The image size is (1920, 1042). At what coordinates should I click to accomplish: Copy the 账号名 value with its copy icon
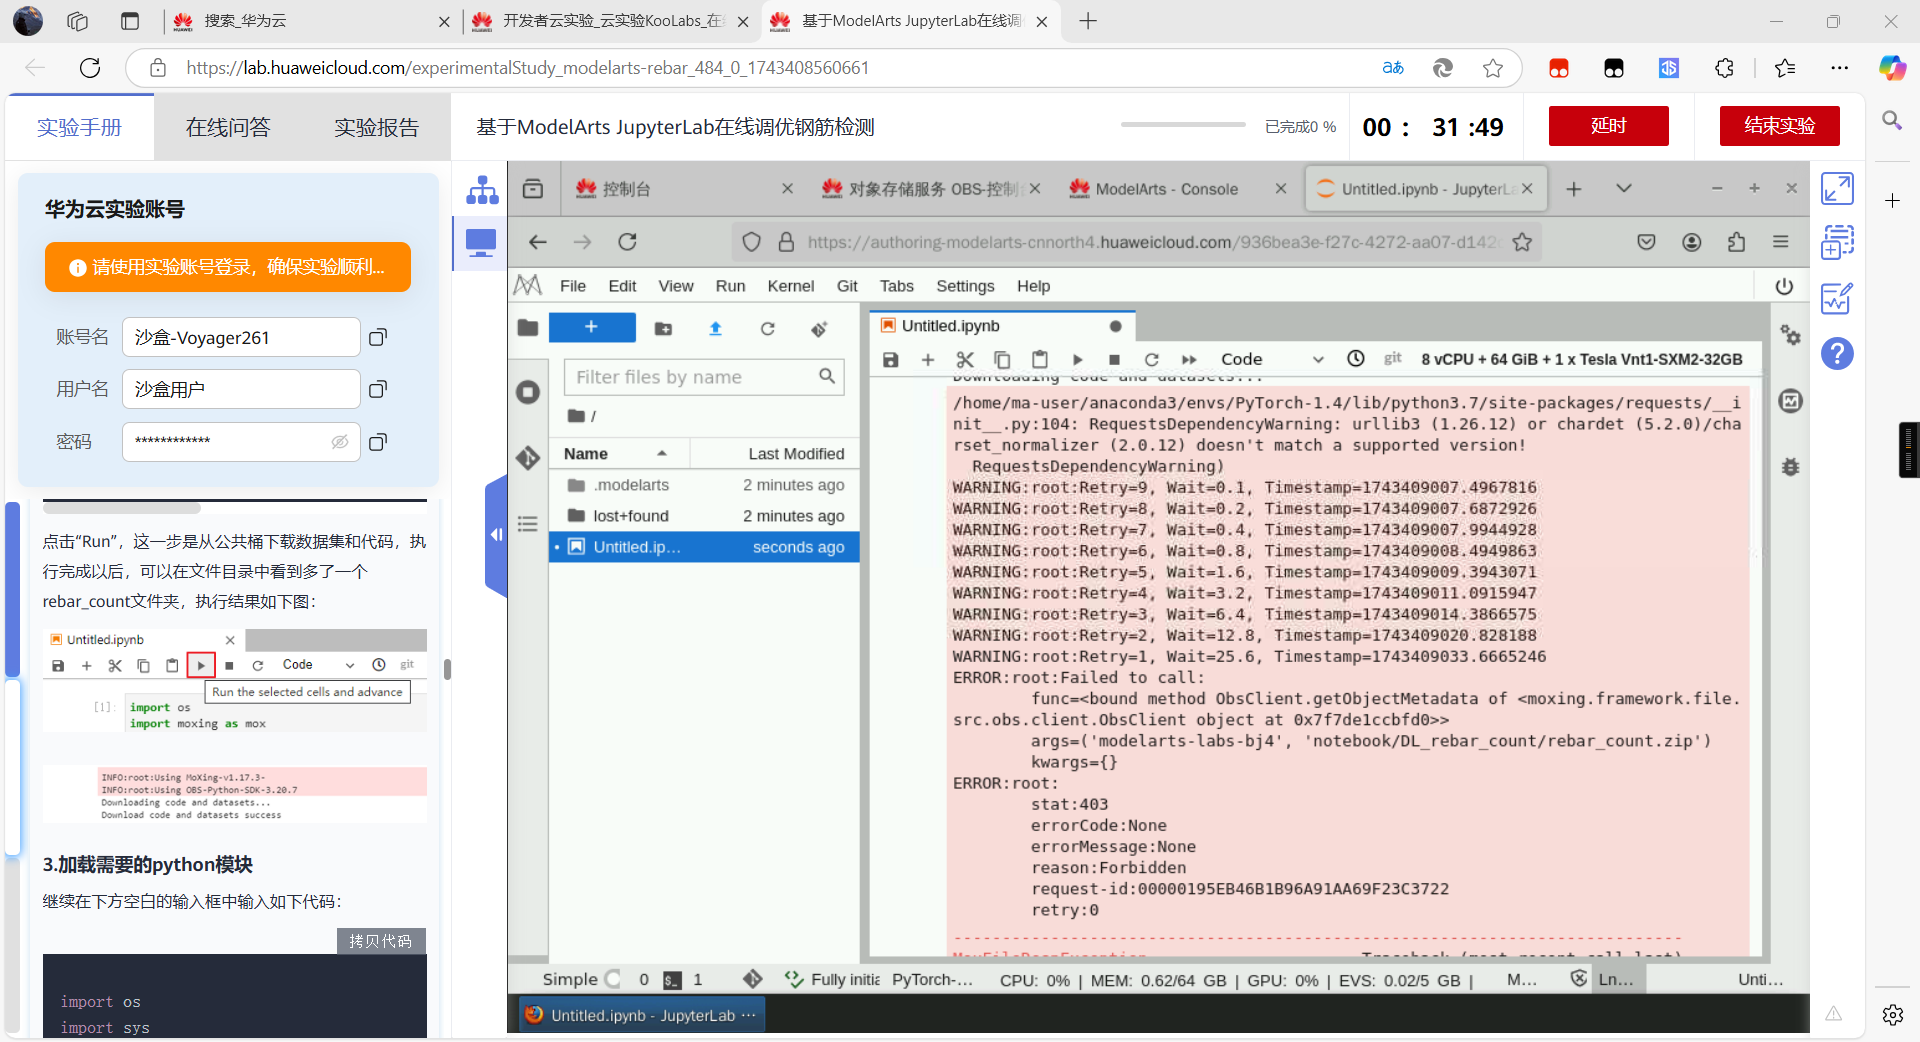point(378,337)
